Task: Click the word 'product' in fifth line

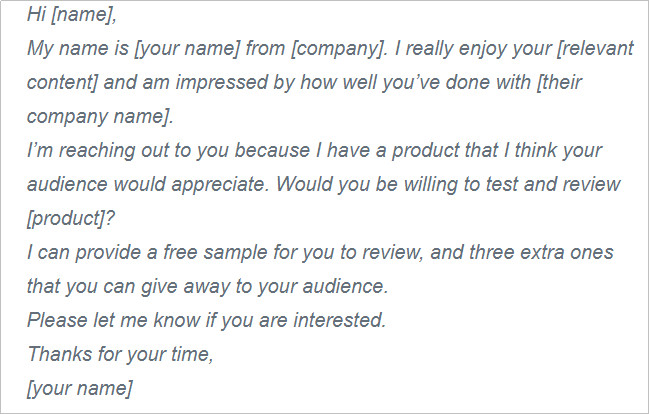Action: [x=425, y=150]
